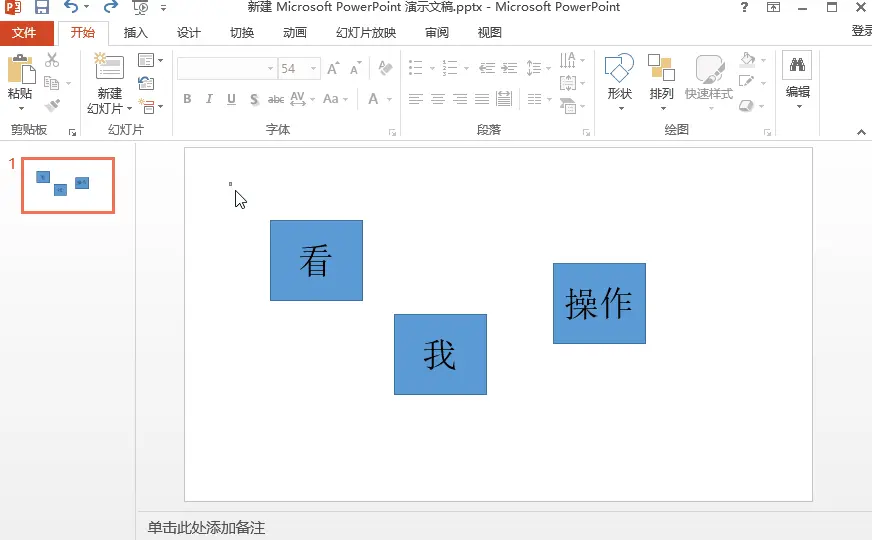Toggle strikethrough formatting
Image resolution: width=872 pixels, height=540 pixels.
click(276, 99)
